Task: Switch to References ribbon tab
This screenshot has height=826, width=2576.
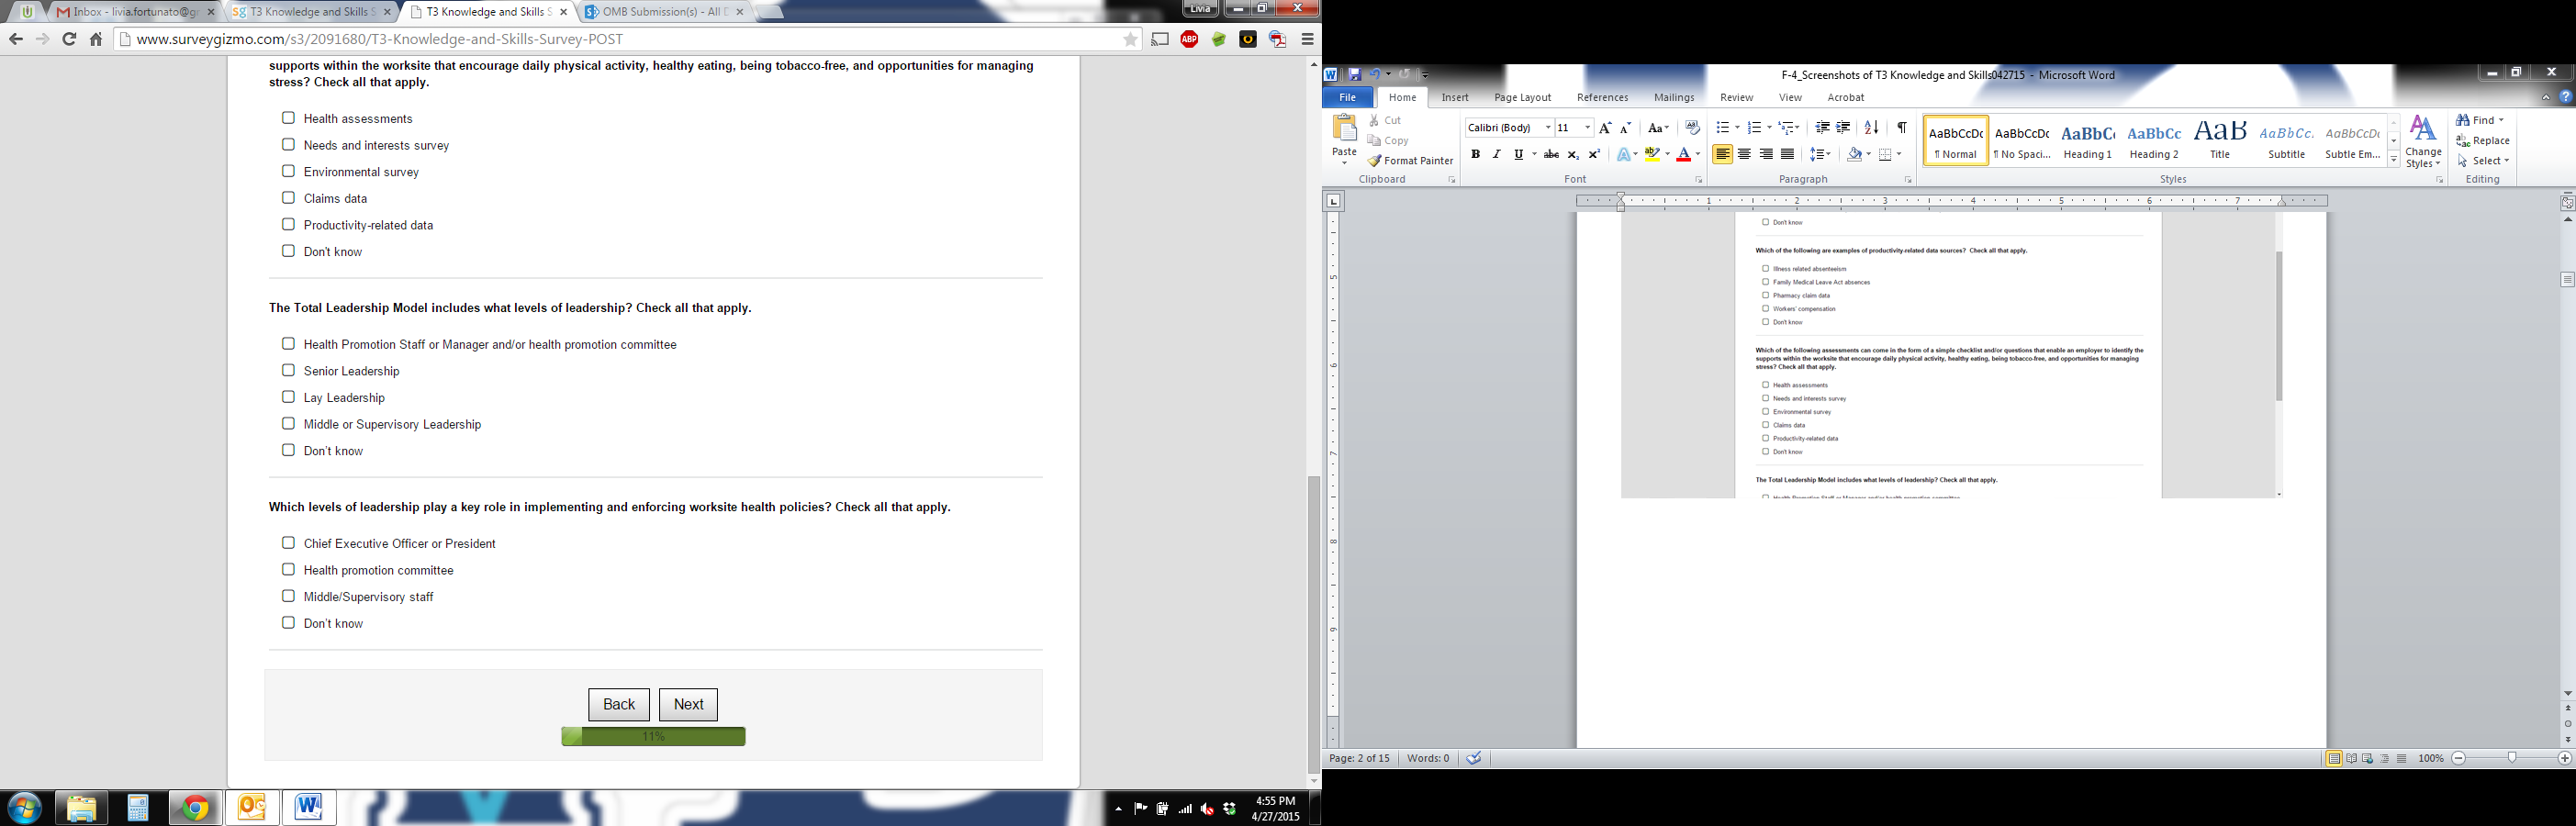Action: click(1602, 97)
